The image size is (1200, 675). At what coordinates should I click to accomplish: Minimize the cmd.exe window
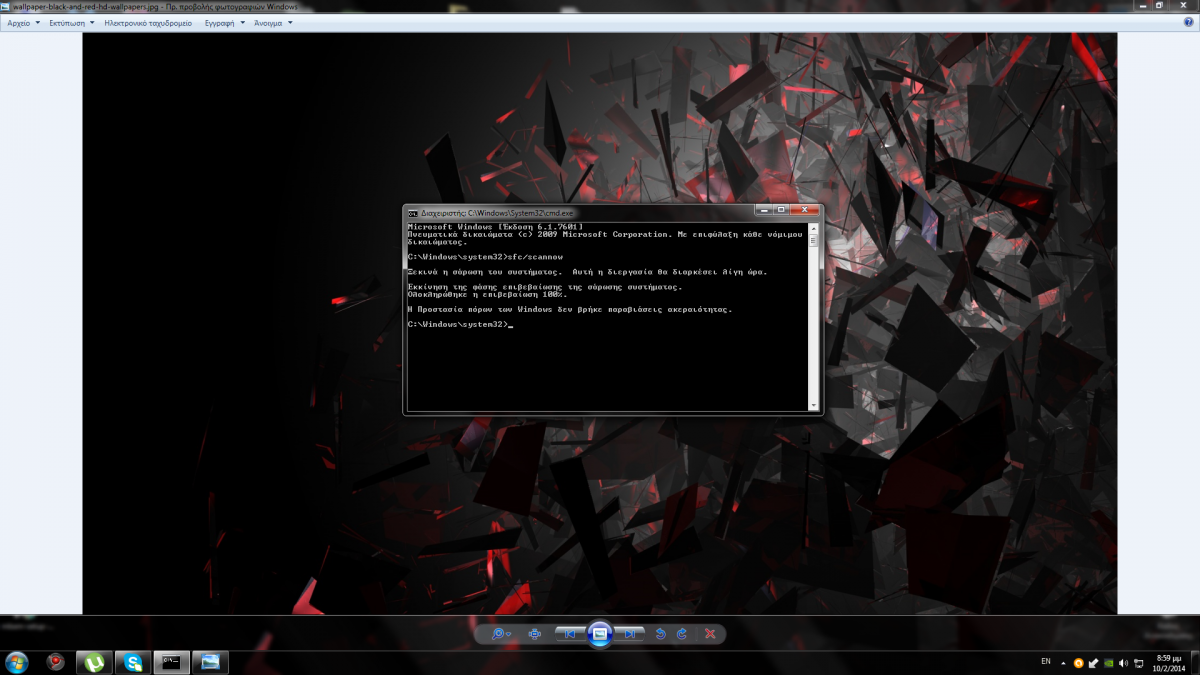point(763,210)
